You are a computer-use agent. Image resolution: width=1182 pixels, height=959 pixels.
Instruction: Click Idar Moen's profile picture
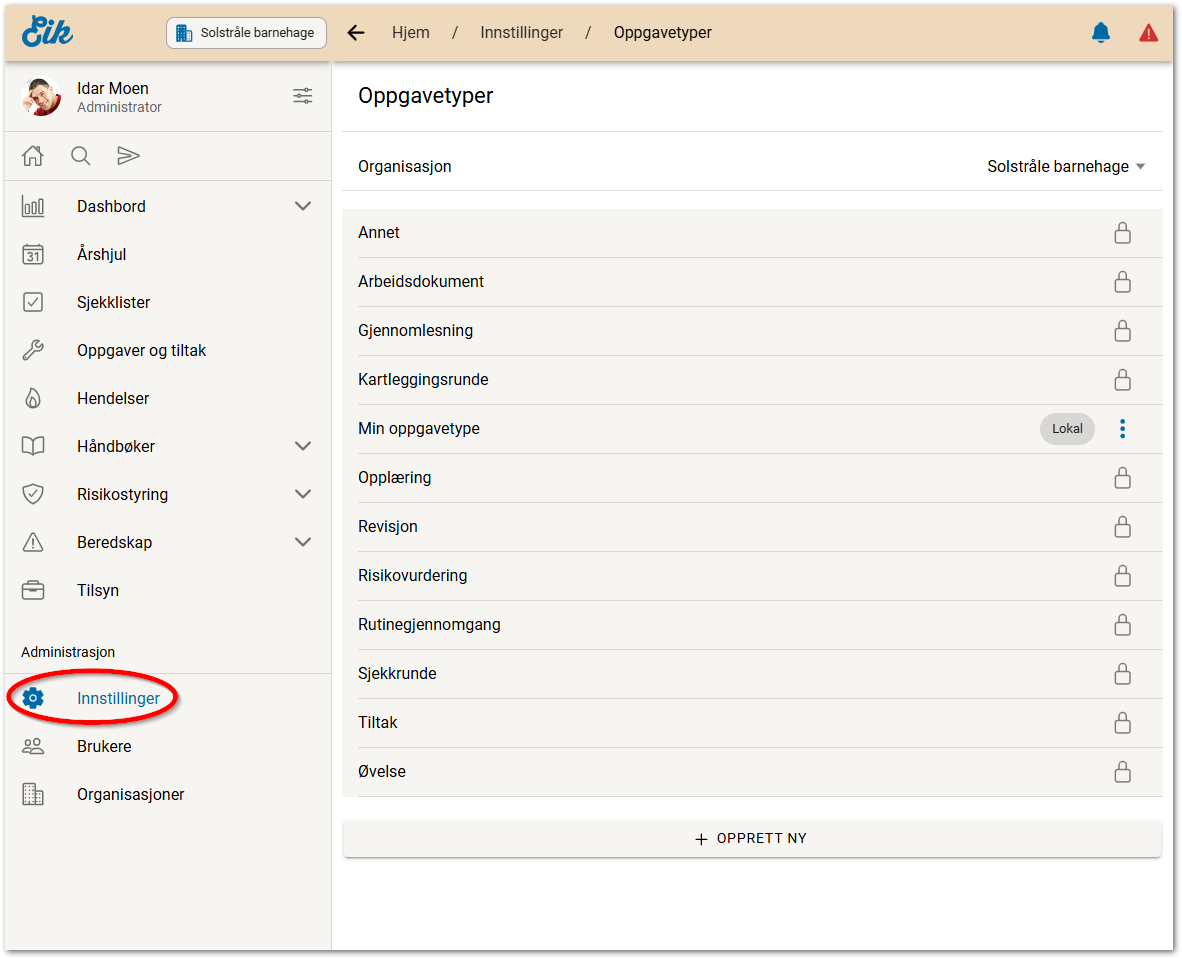pyautogui.click(x=41, y=97)
